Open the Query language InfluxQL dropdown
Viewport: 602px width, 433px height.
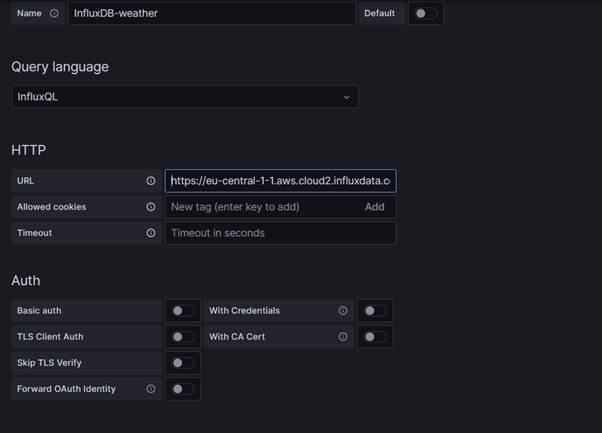185,97
